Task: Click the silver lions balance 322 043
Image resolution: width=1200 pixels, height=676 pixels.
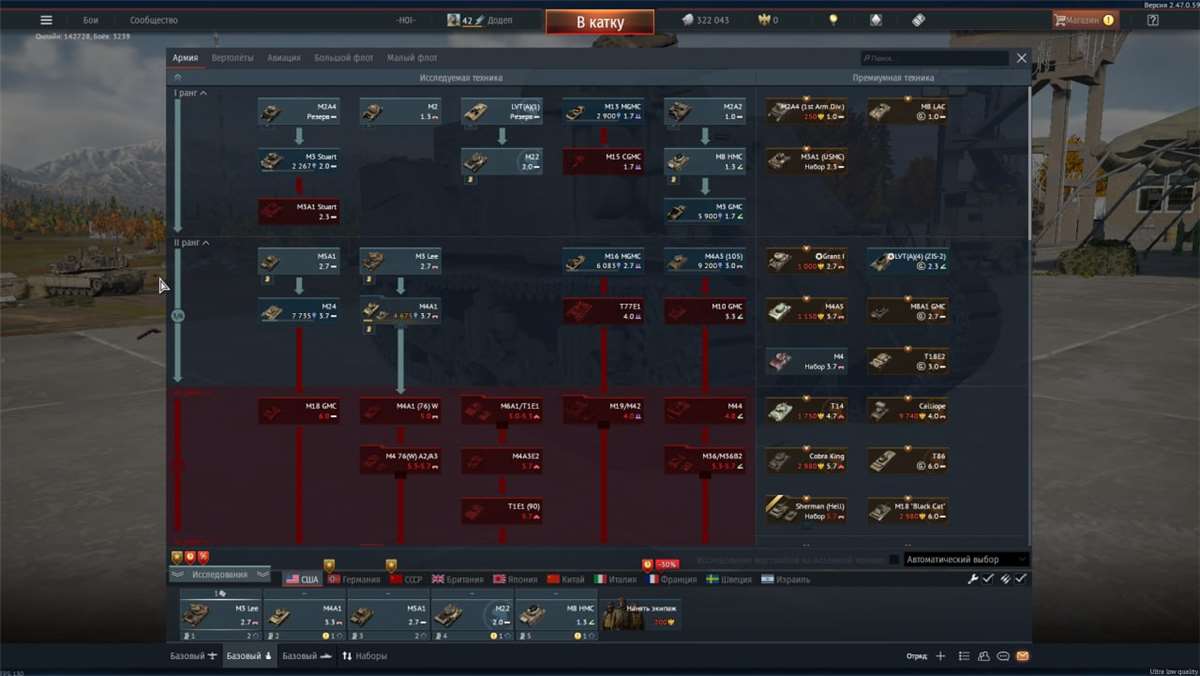Action: [x=705, y=20]
